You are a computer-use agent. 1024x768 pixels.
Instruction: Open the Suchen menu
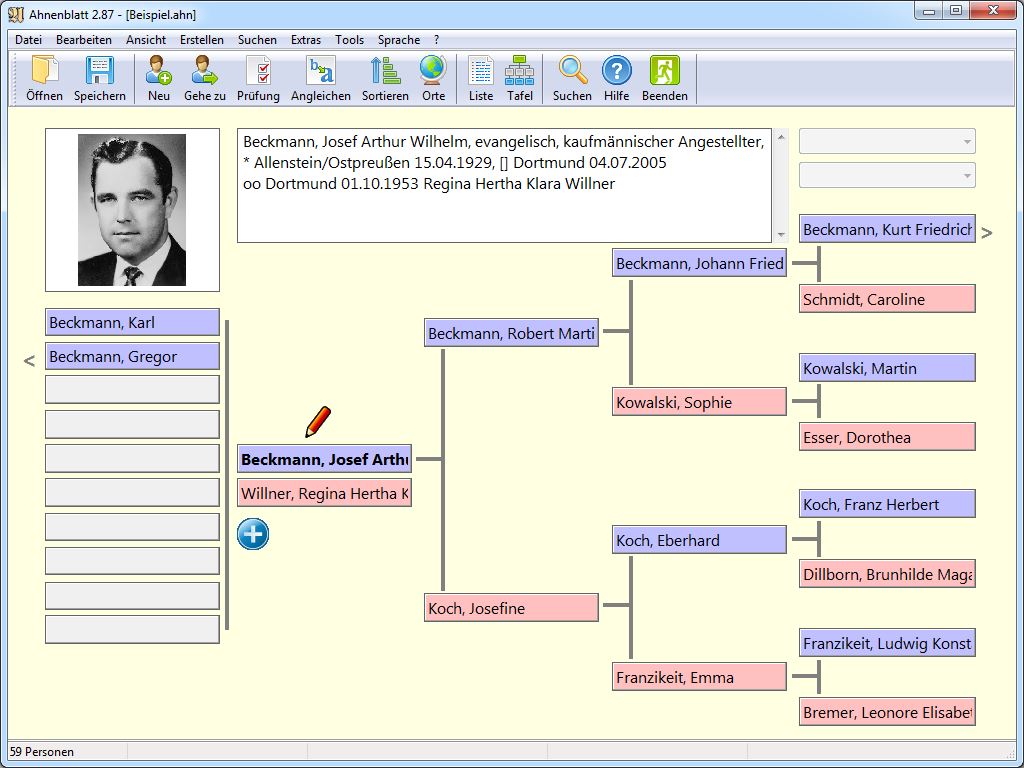tap(257, 40)
